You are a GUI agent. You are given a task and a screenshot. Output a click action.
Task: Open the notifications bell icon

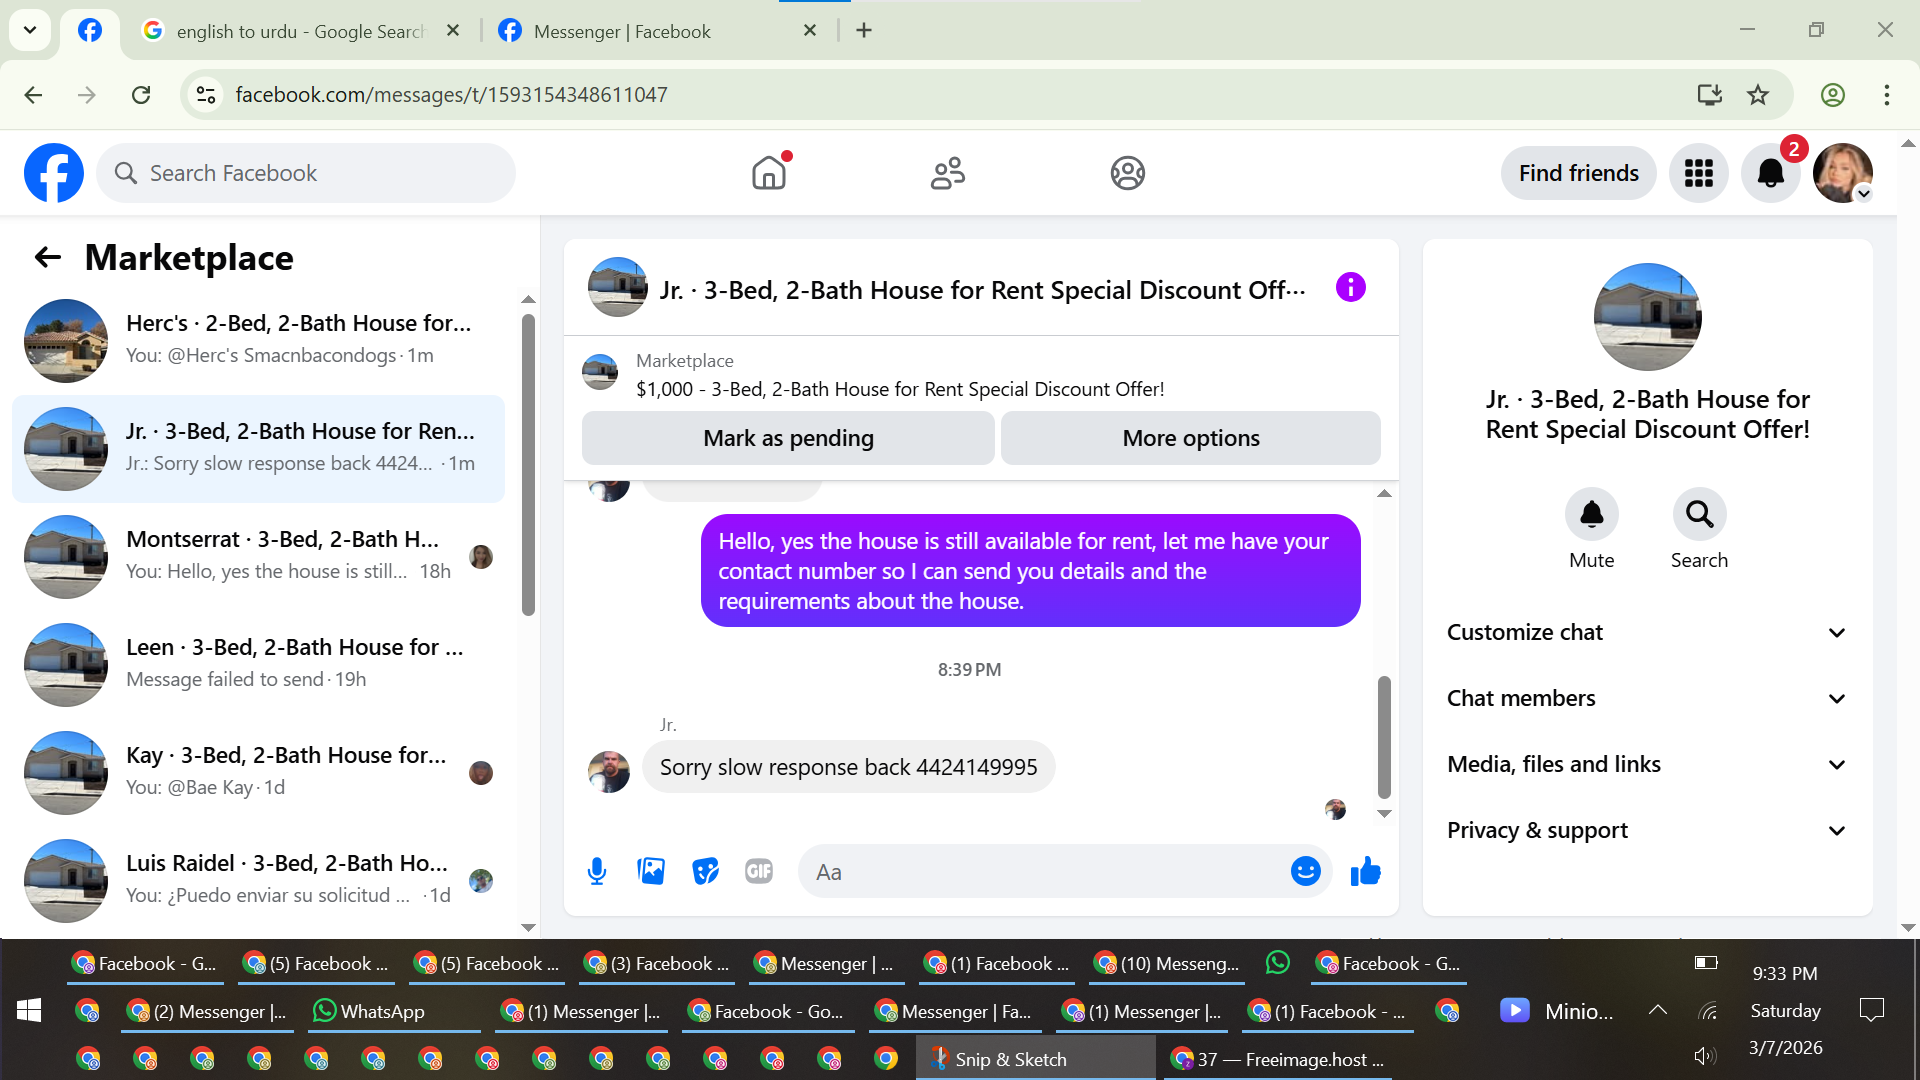pyautogui.click(x=1770, y=173)
